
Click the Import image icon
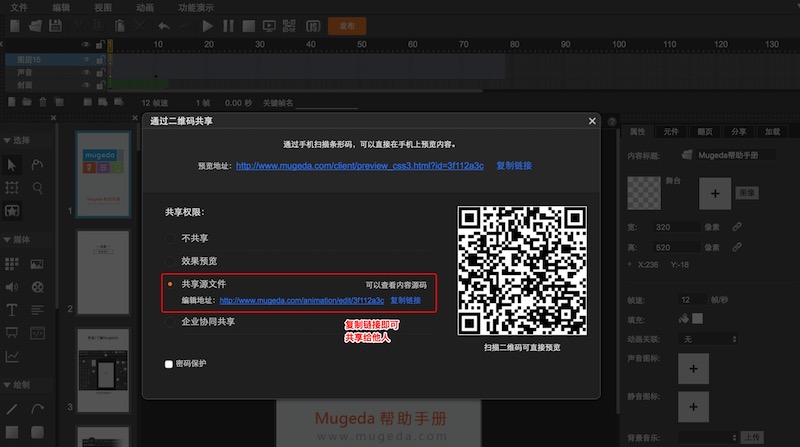[x=37, y=264]
